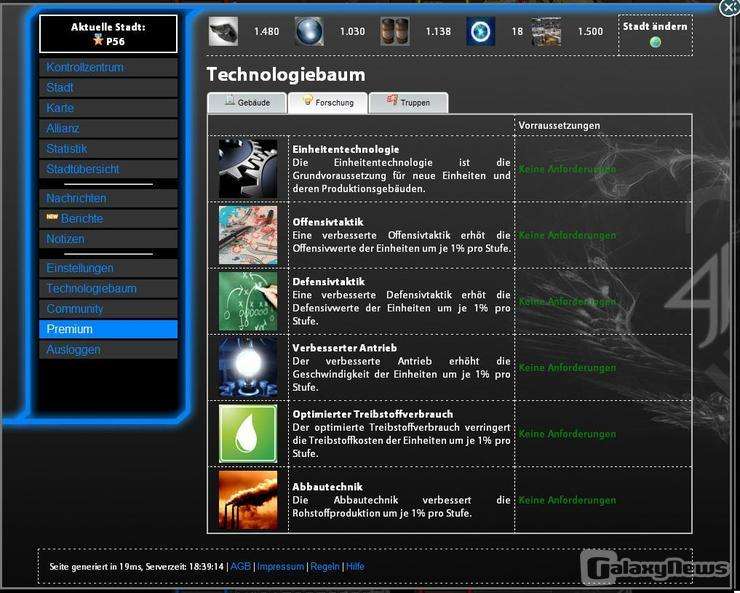Open the Impressum footer link
Viewport: 740px width, 593px height.
tap(280, 566)
